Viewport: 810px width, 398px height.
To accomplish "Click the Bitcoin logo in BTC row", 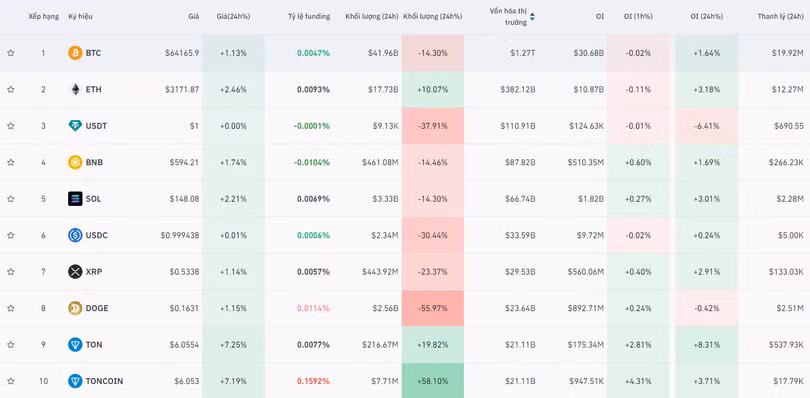I will click(x=75, y=53).
